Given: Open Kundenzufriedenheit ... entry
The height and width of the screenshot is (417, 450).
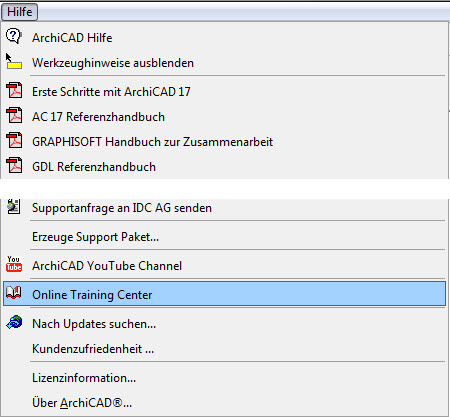Looking at the screenshot, I should [224, 349].
